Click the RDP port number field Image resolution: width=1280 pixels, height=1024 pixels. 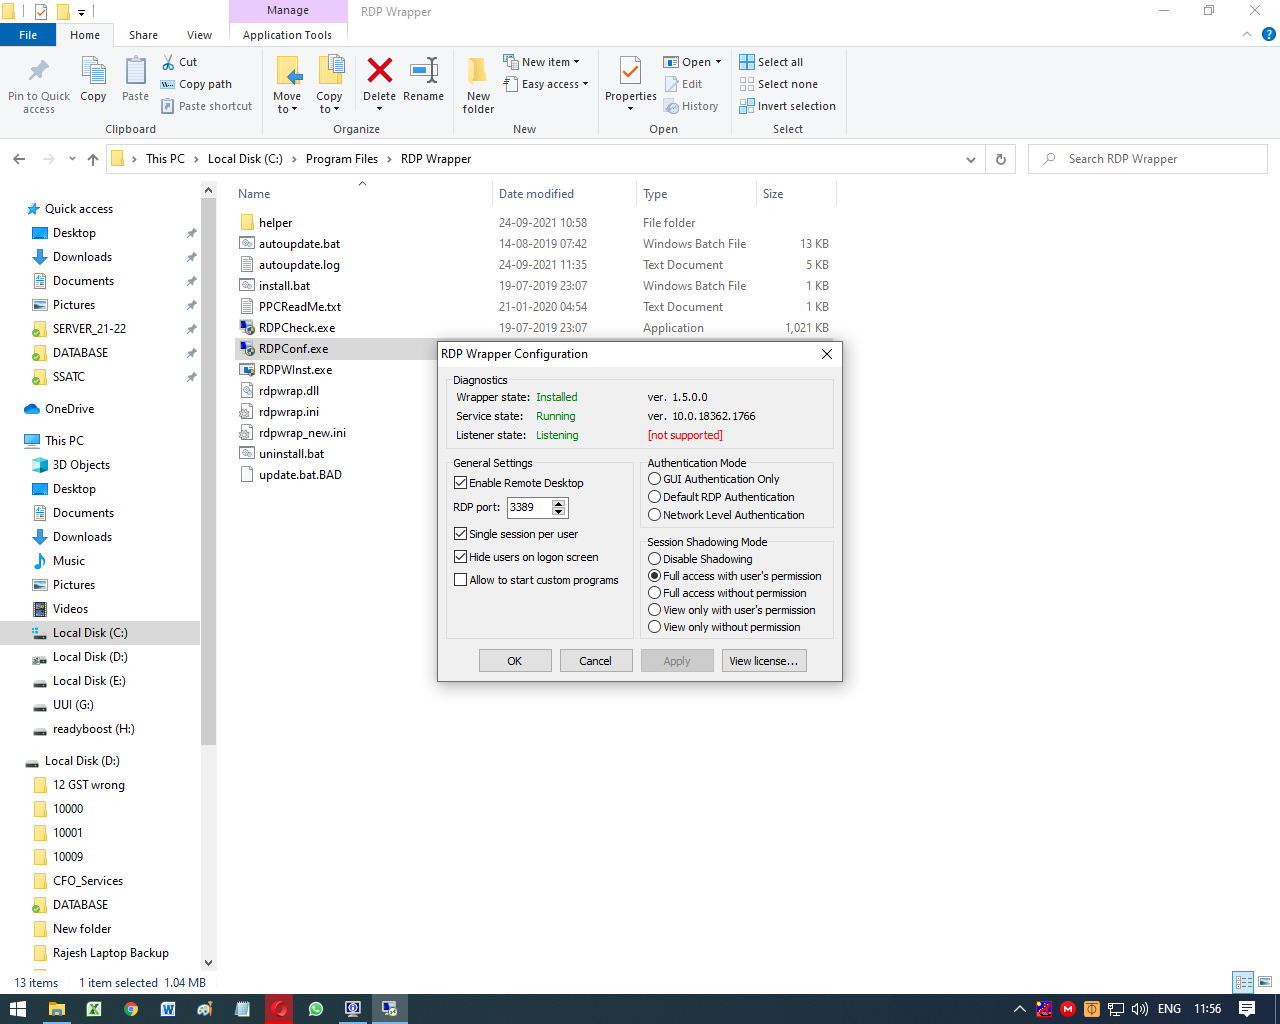click(x=529, y=507)
